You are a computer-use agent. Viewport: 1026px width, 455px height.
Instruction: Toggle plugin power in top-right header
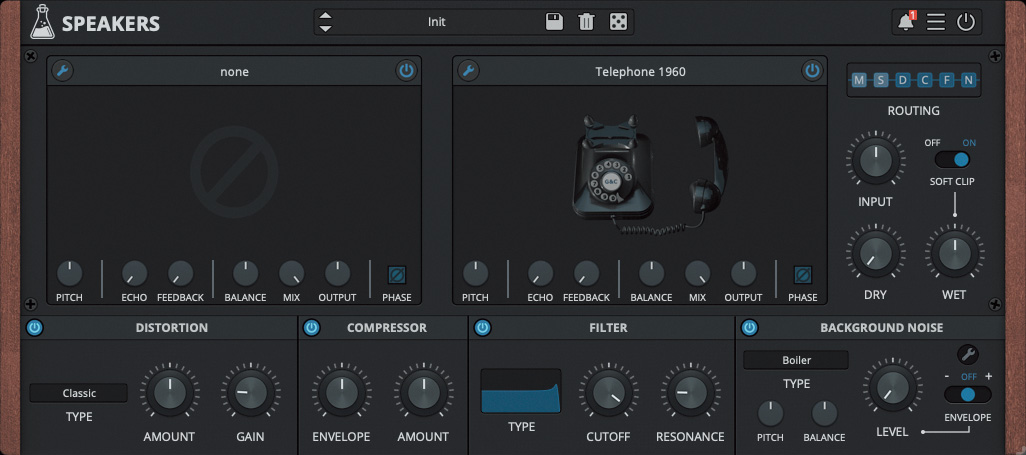coord(966,22)
